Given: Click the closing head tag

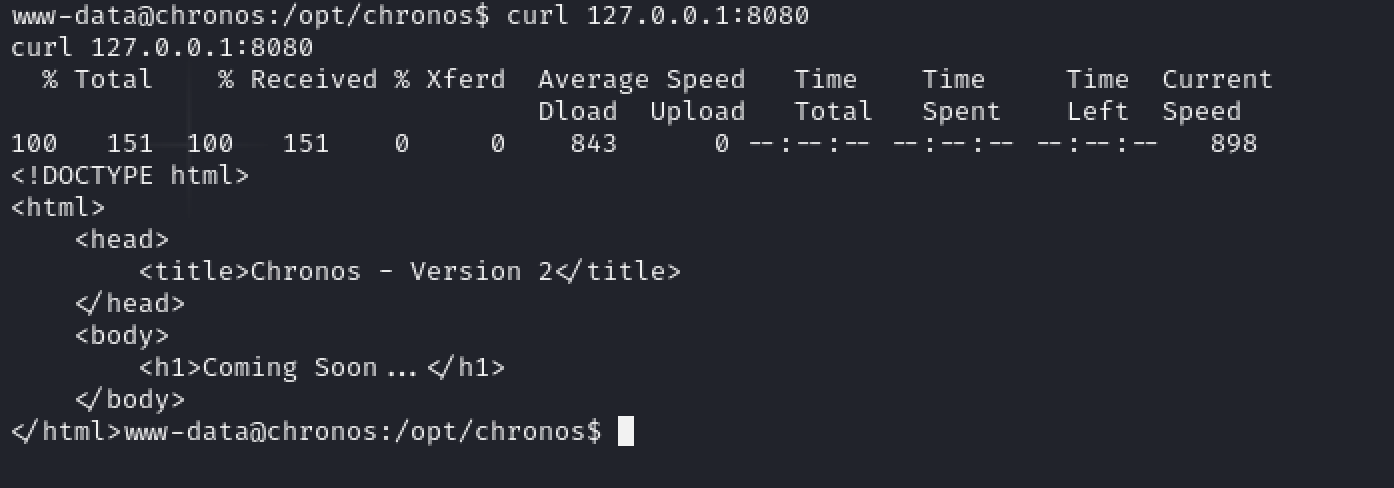Looking at the screenshot, I should pyautogui.click(x=130, y=303).
